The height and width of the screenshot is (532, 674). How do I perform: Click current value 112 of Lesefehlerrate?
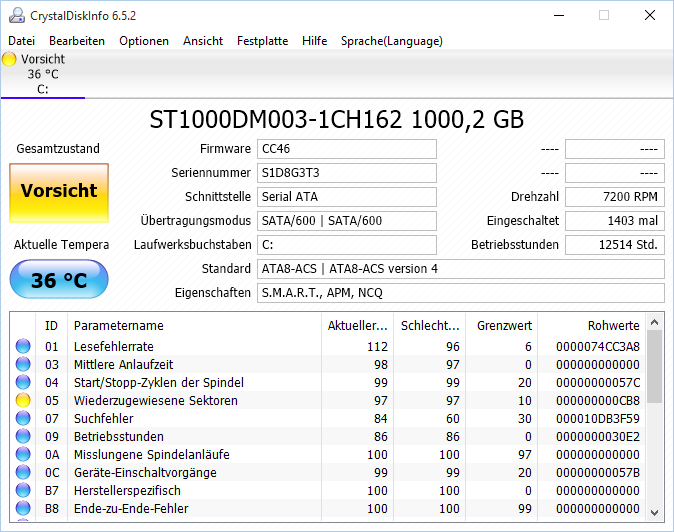click(x=377, y=346)
